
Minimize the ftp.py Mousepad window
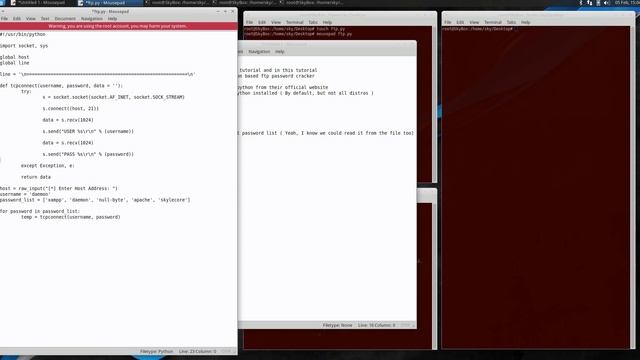(x=218, y=11)
